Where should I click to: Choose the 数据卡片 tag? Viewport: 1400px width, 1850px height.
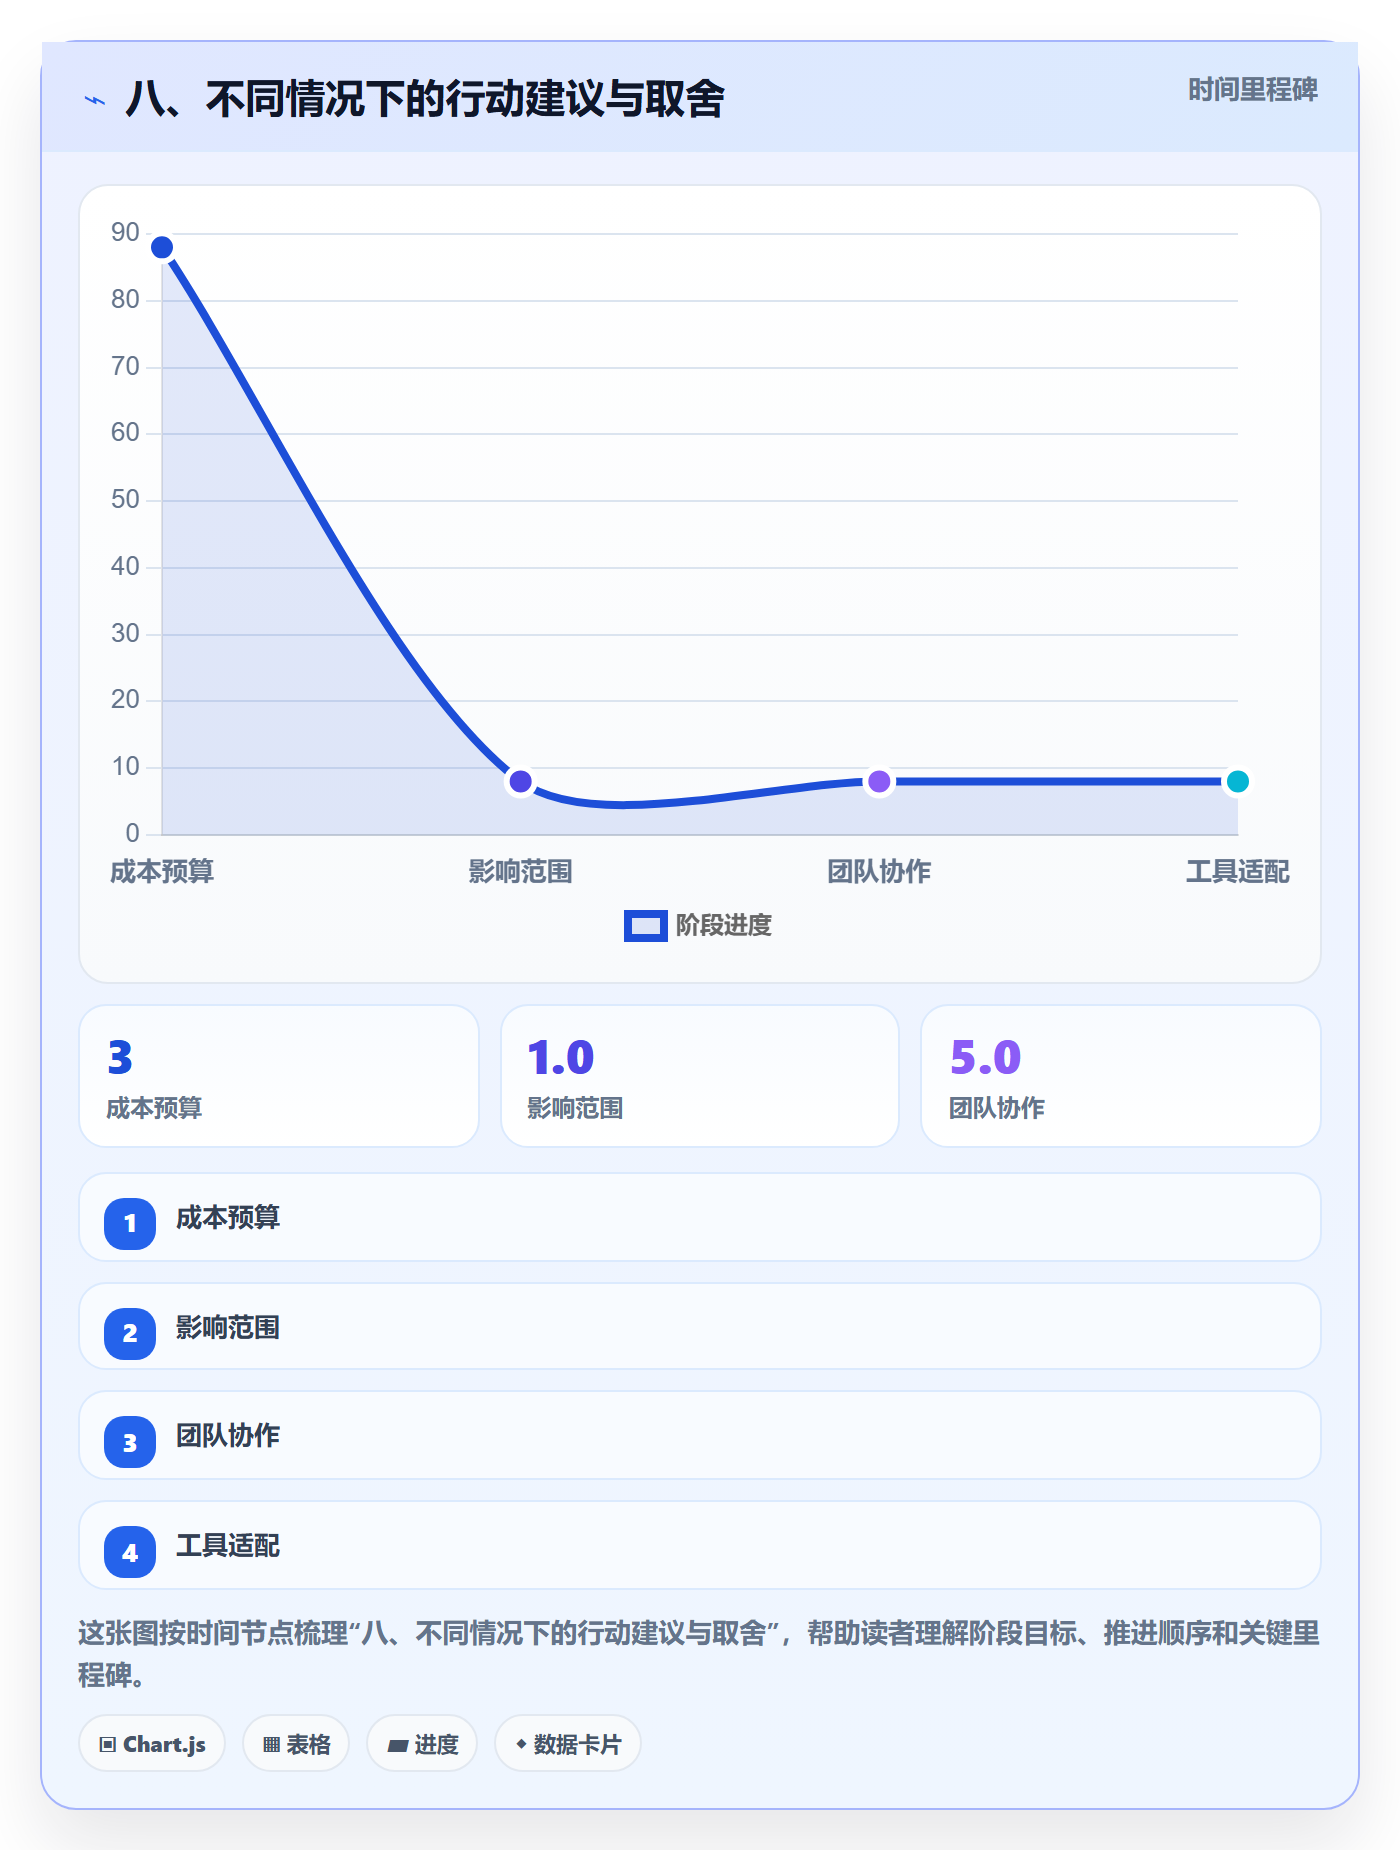(568, 1744)
